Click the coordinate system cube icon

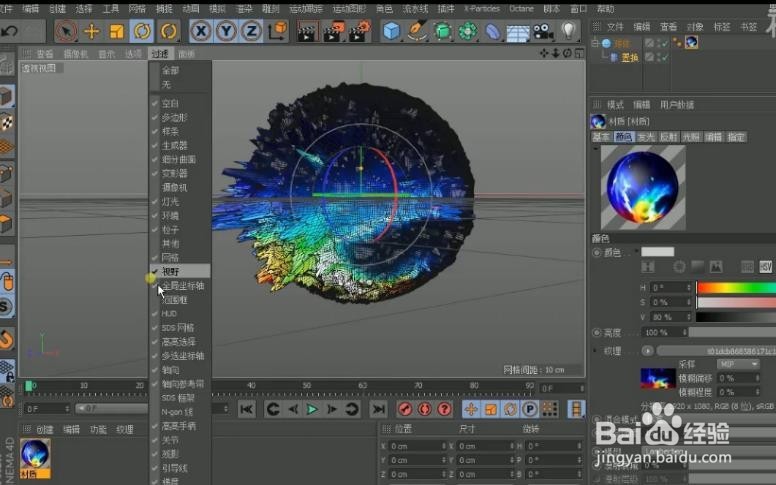click(278, 31)
